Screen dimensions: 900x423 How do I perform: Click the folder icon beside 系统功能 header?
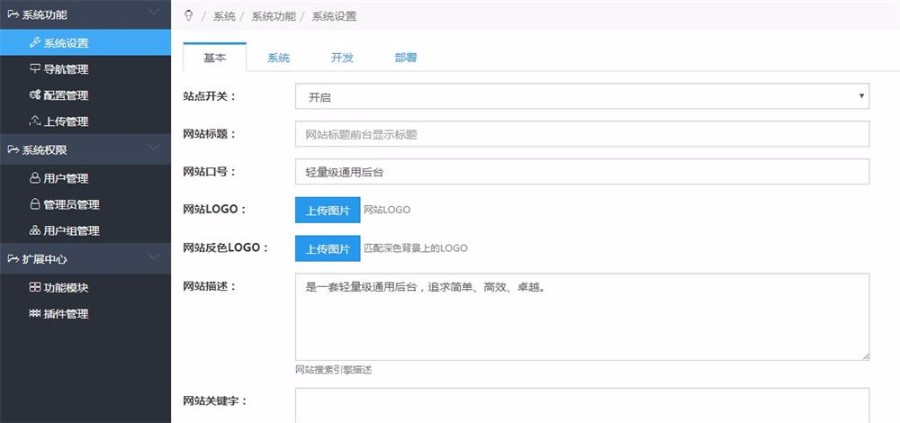13,15
